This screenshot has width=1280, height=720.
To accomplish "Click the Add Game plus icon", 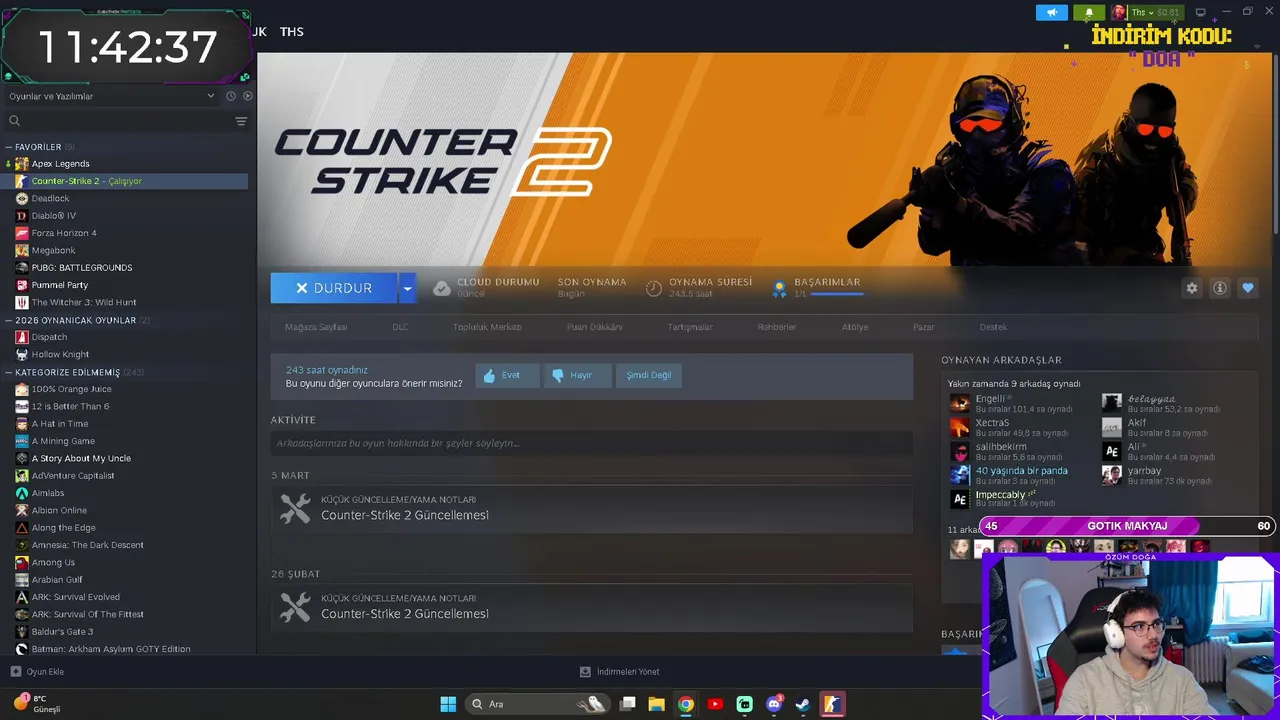I will pos(15,672).
